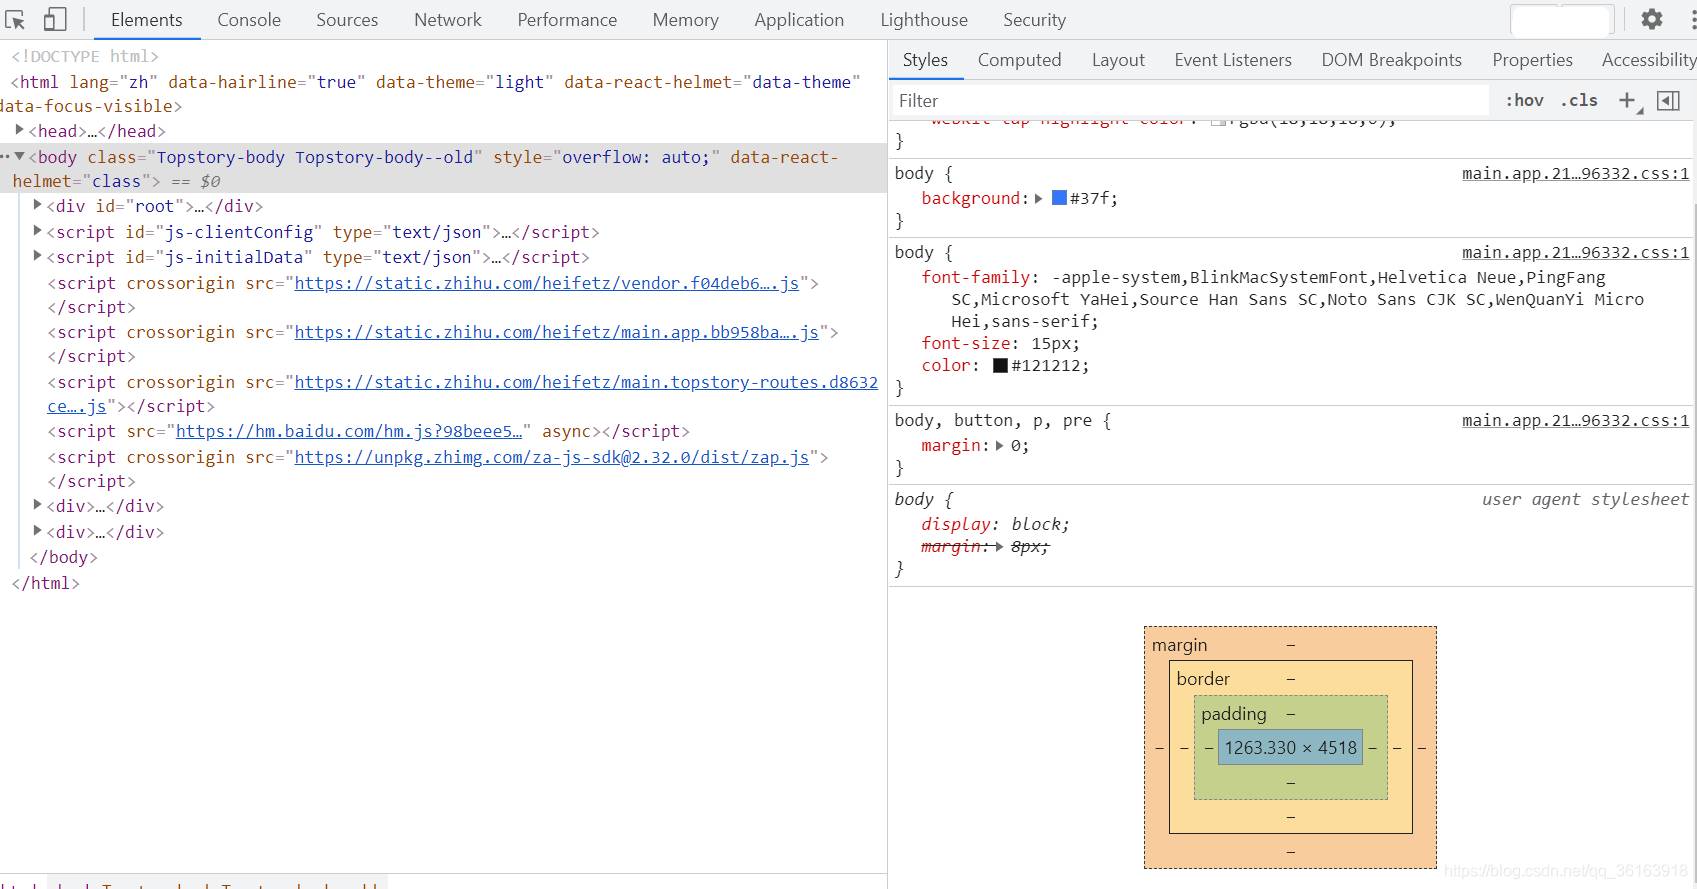The height and width of the screenshot is (889, 1697).
Task: Toggle computed styles sidebar icon
Action: [x=1668, y=100]
